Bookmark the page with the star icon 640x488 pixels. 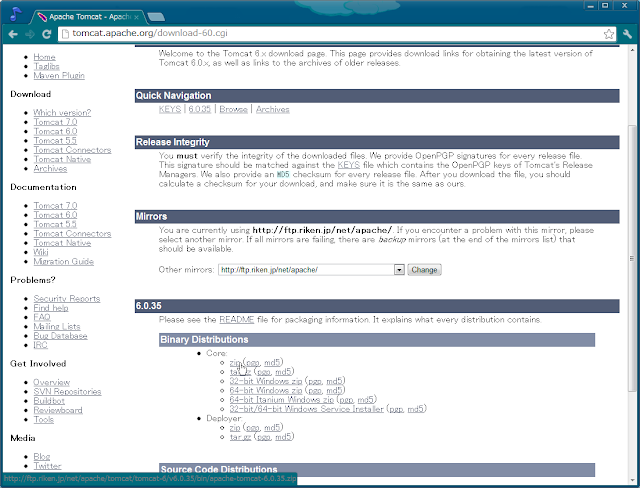pyautogui.click(x=609, y=34)
